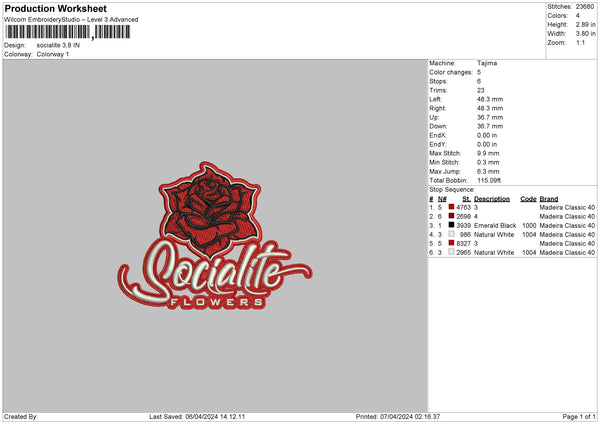
Task: Click the 'Up:' measurement label
Action: point(434,117)
